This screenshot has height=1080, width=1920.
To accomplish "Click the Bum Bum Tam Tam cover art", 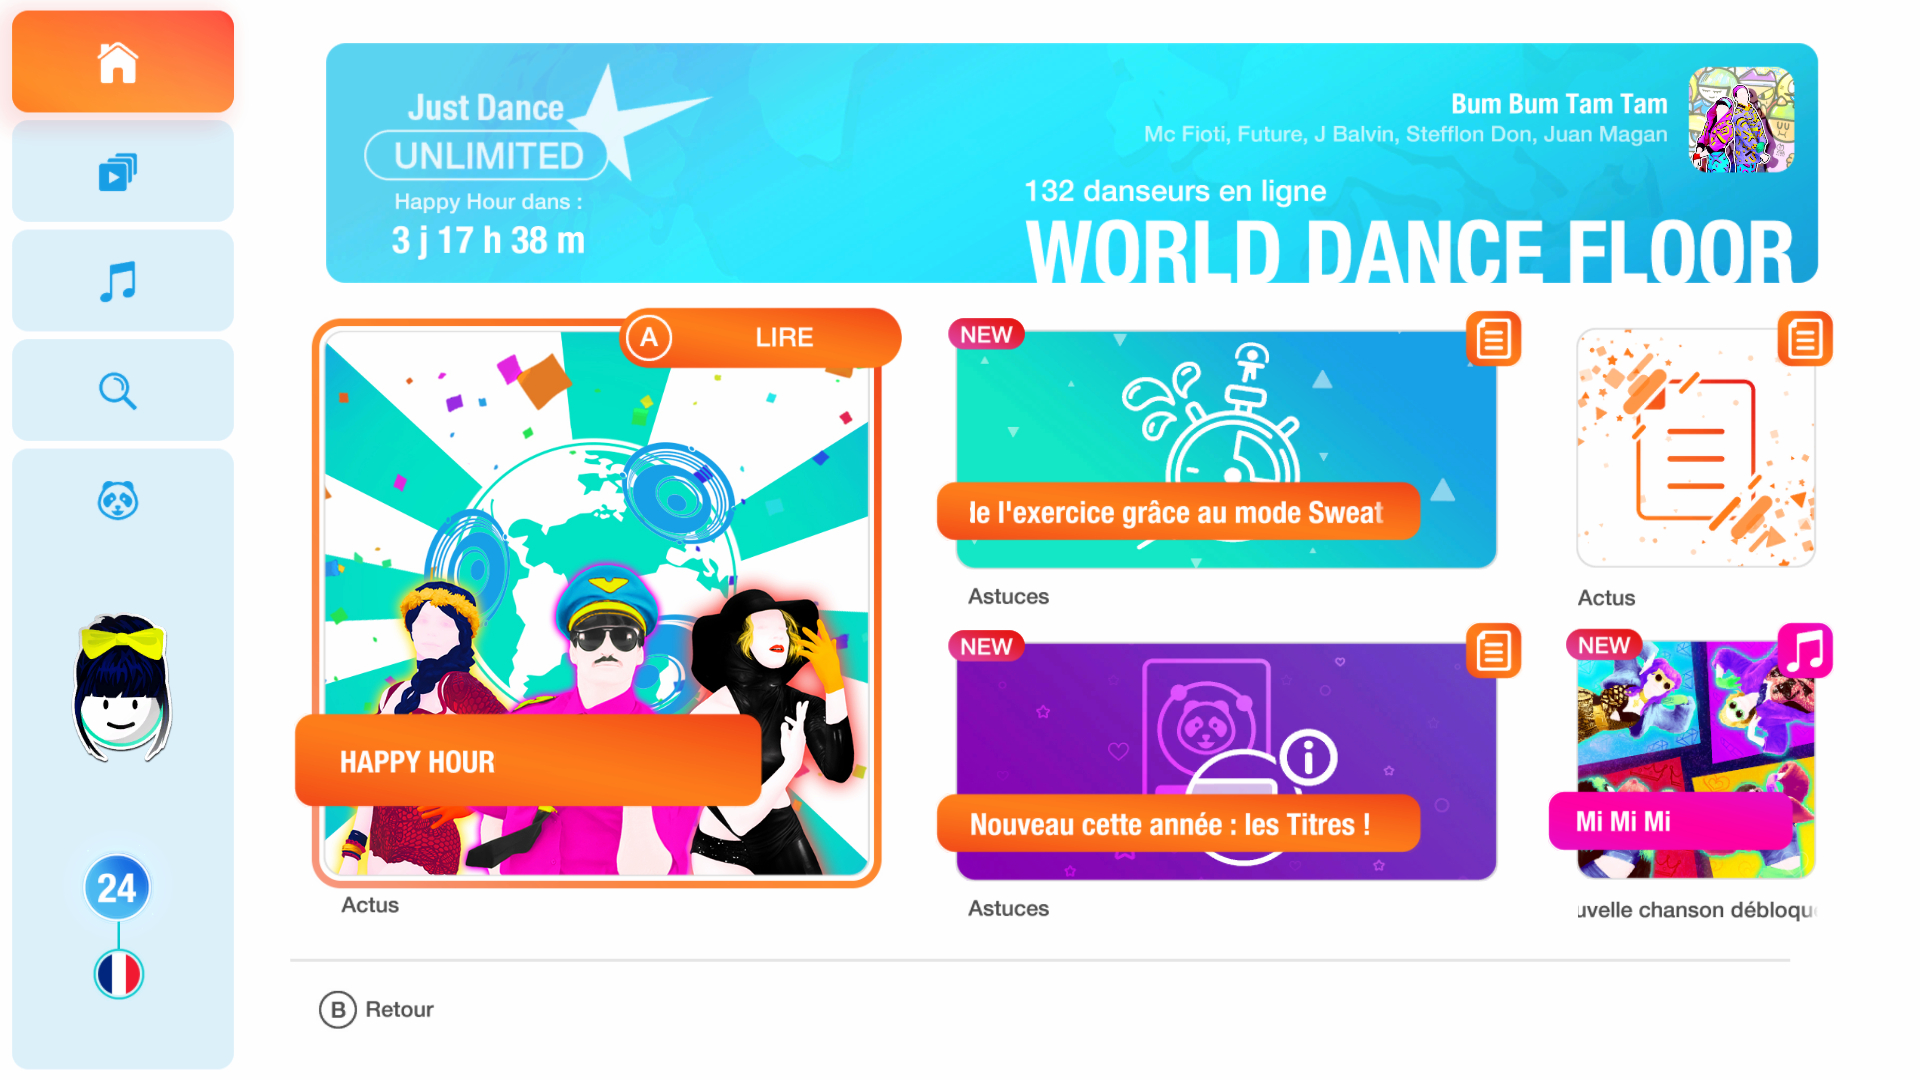I will (1741, 120).
